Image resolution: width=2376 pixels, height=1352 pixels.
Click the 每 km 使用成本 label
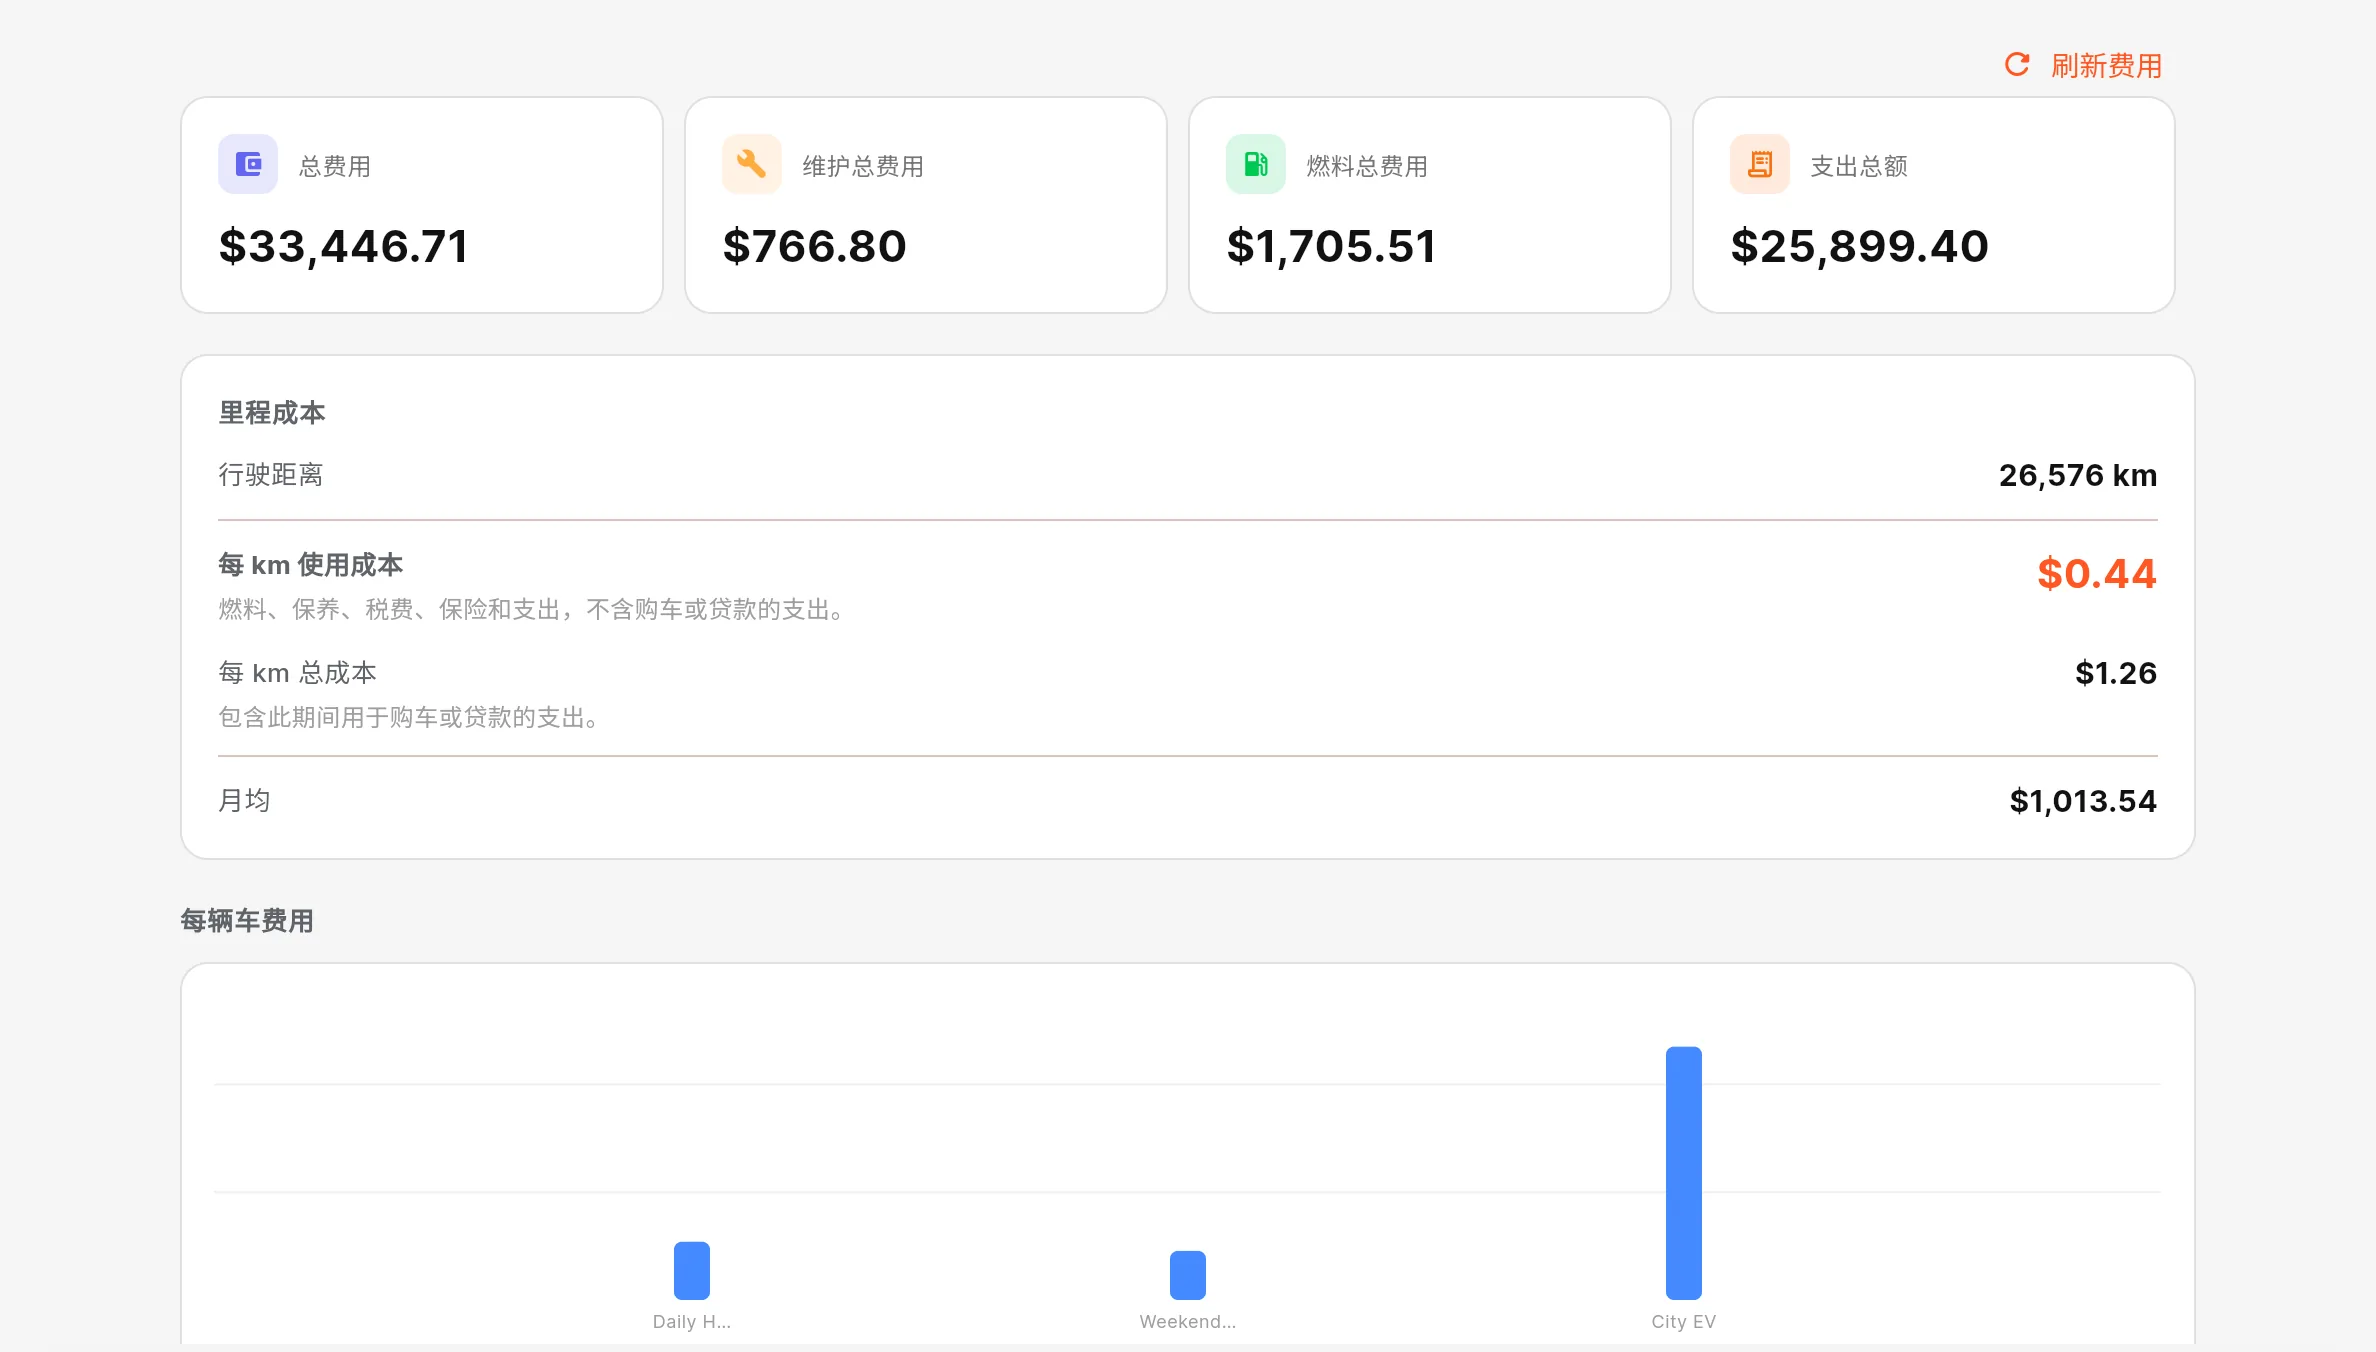click(311, 565)
